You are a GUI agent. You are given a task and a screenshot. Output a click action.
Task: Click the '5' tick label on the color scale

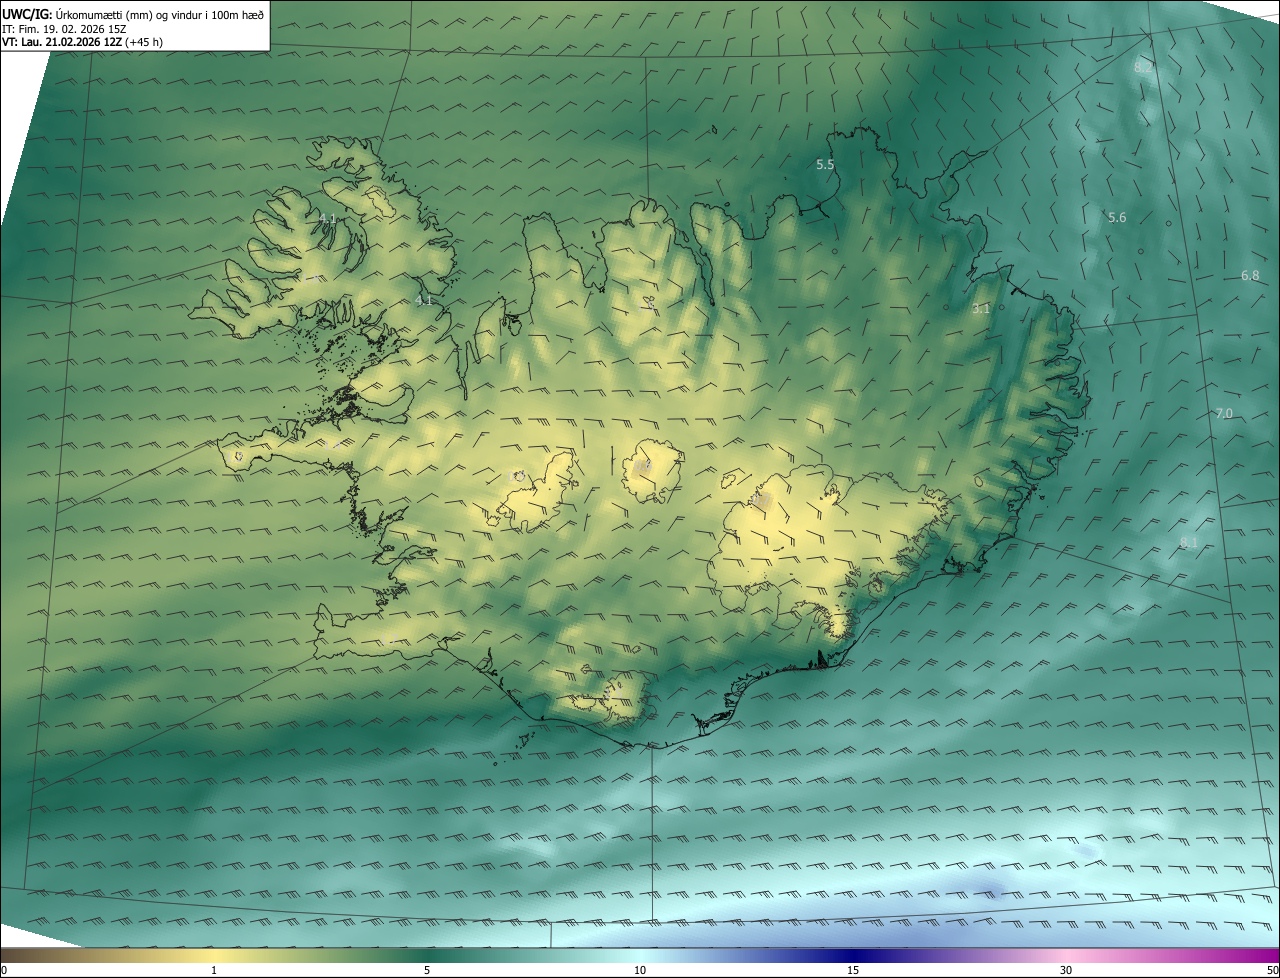[427, 970]
